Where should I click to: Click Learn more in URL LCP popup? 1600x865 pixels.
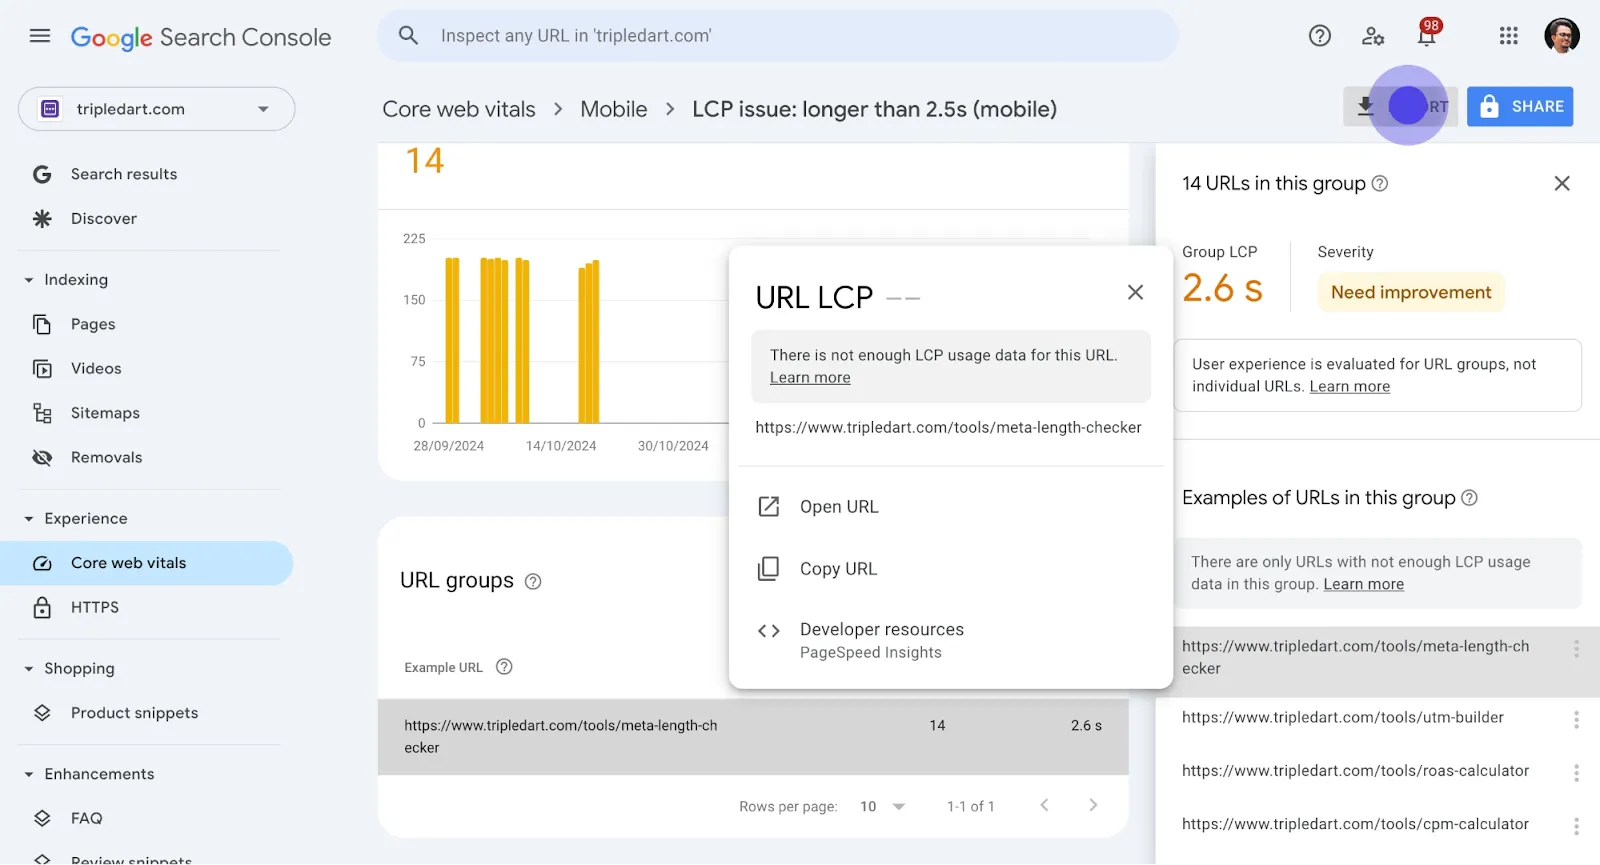click(810, 378)
